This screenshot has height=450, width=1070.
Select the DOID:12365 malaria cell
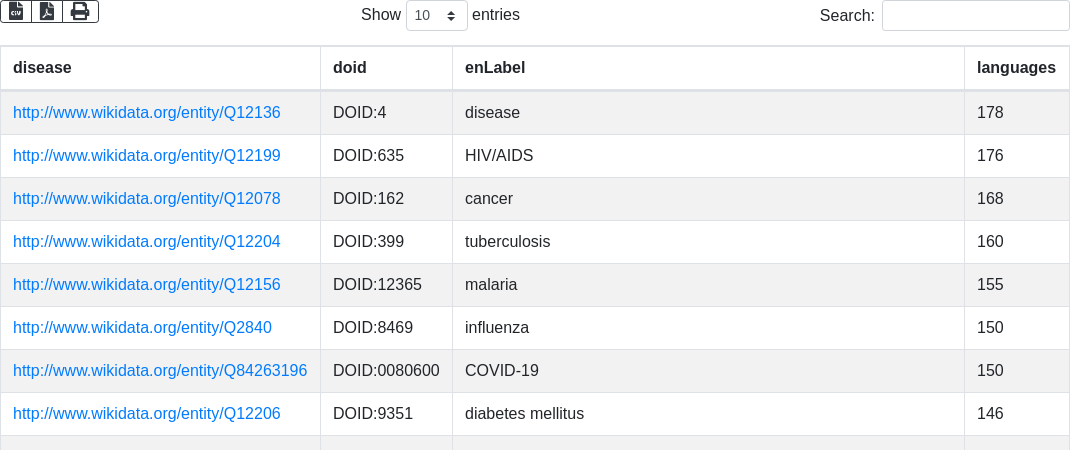pos(386,285)
